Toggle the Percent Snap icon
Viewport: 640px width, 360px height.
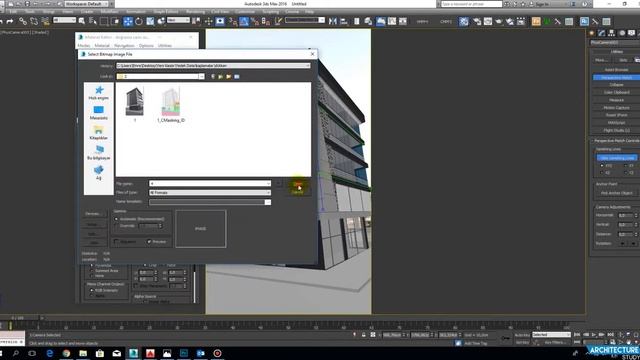coord(255,21)
